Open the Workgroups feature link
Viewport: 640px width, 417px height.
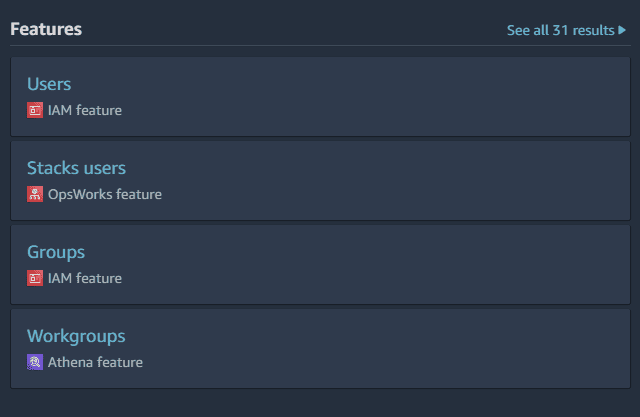76,336
